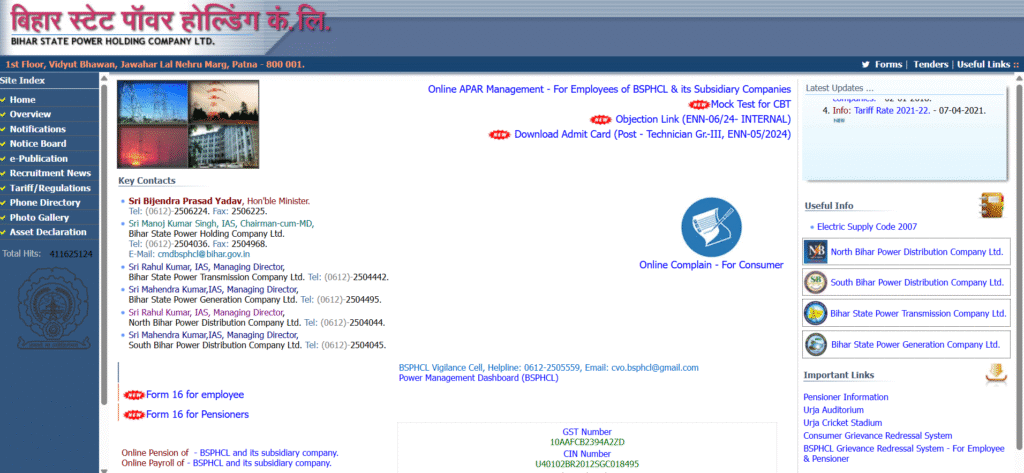Open Online APAR Management link

pyautogui.click(x=609, y=89)
